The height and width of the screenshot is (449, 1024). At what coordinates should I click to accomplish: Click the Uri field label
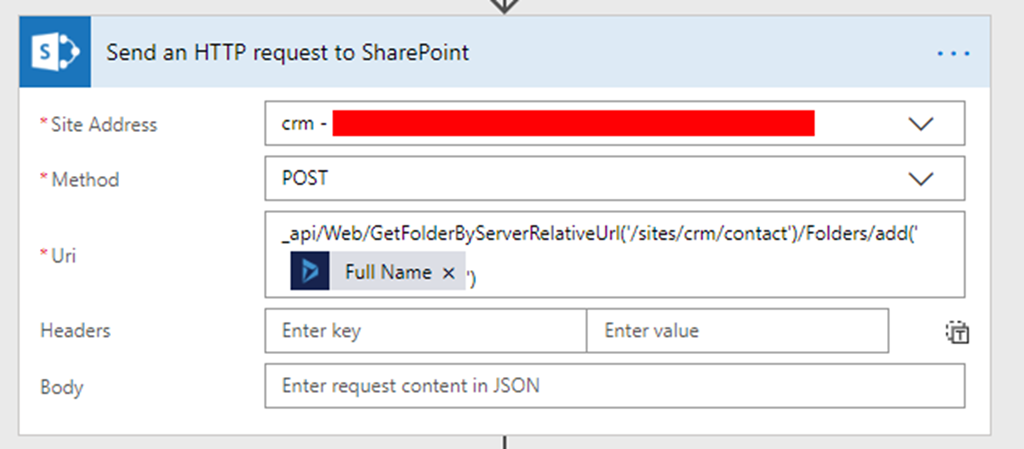click(62, 255)
